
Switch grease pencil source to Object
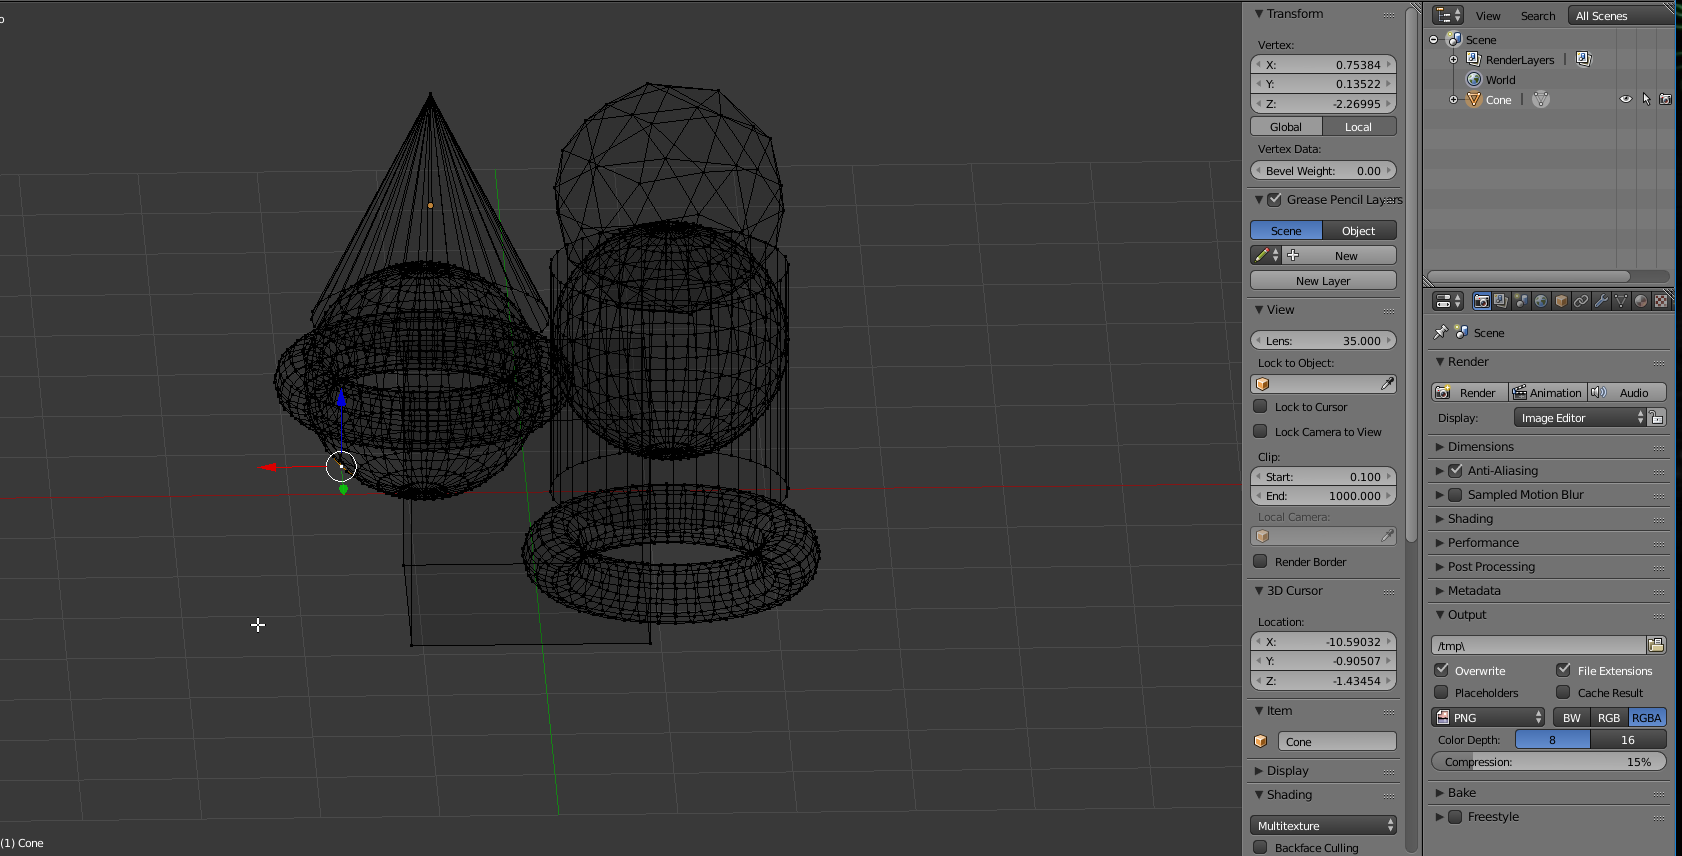click(1359, 230)
